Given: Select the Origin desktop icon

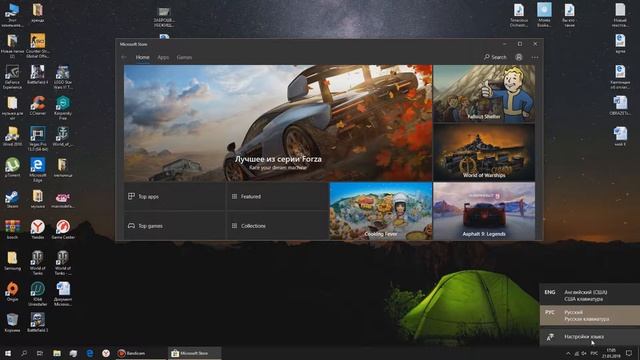Looking at the screenshot, I should [x=12, y=292].
